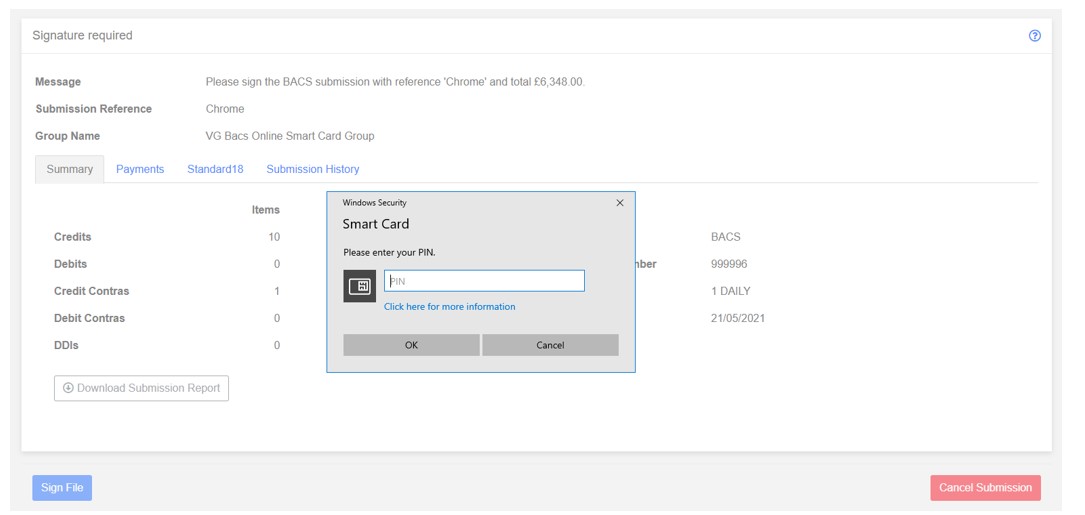Viewport: 1085px width, 515px height.
Task: Follow 'Click here for more information' link
Action: click(x=450, y=307)
